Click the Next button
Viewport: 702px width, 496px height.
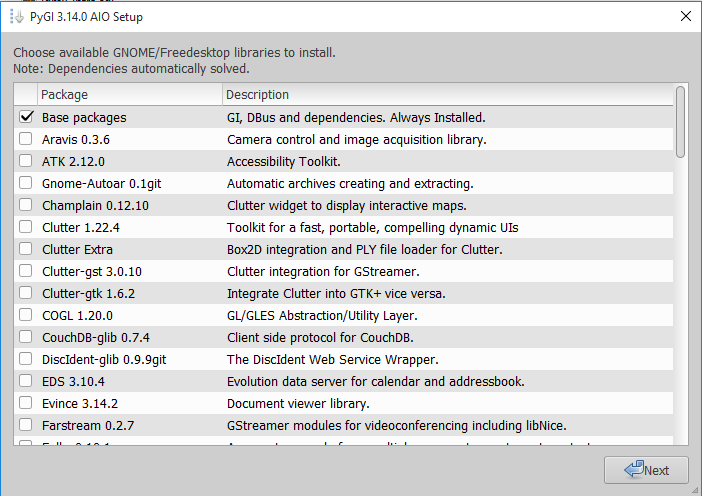(x=646, y=470)
